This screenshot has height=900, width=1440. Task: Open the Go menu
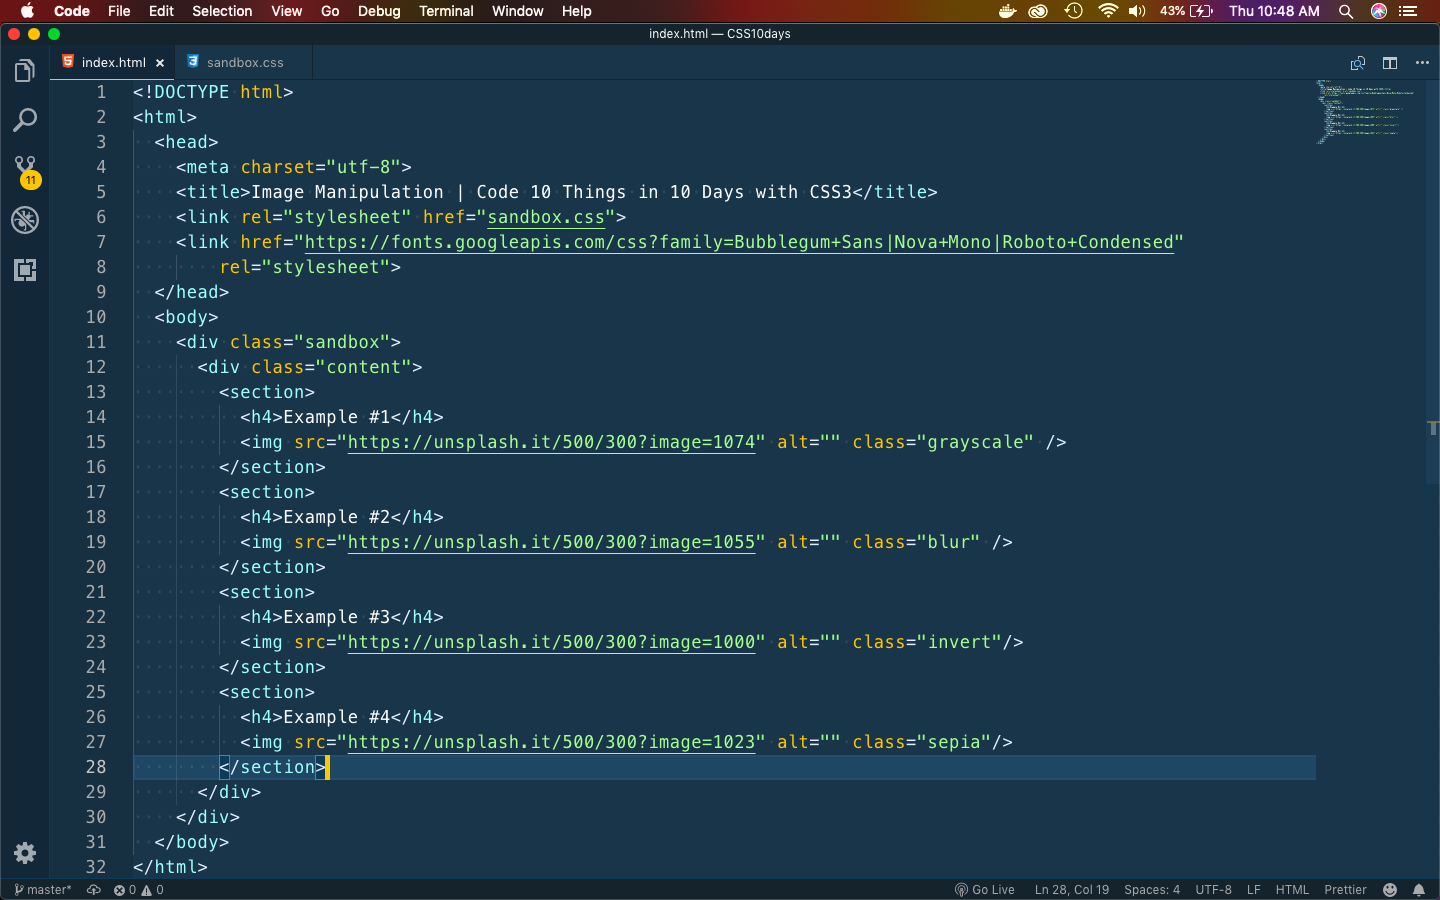pyautogui.click(x=330, y=11)
